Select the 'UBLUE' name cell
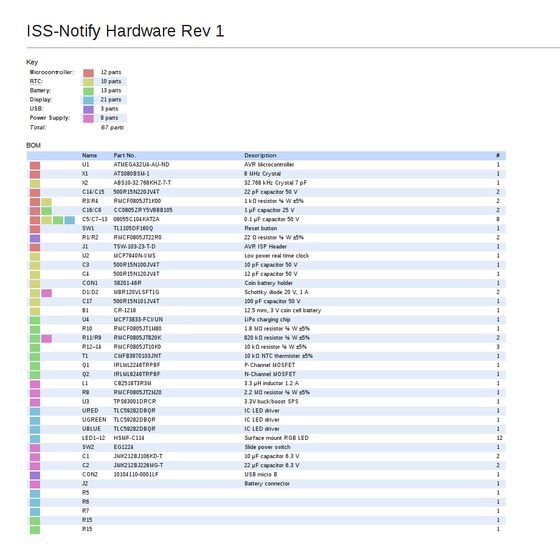This screenshot has width=560, height=559. coord(91,429)
